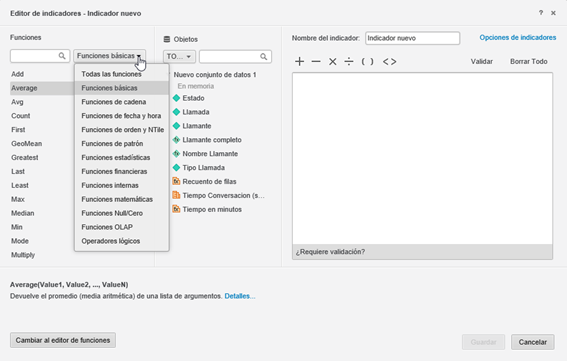Image resolution: width=567 pixels, height=361 pixels.
Task: Insert the plus operator into formula
Action: pos(299,61)
